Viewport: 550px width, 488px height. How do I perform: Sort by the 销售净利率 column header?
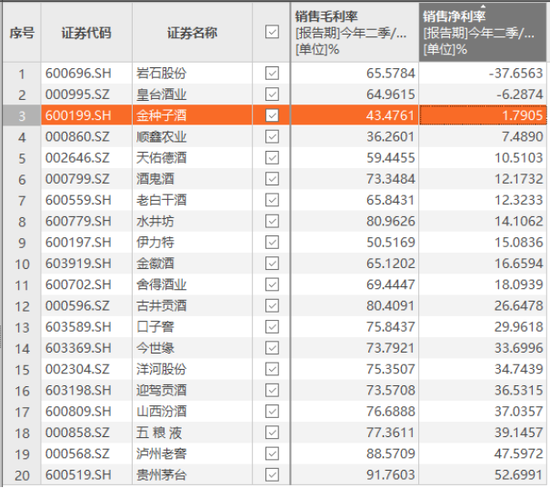(x=482, y=32)
